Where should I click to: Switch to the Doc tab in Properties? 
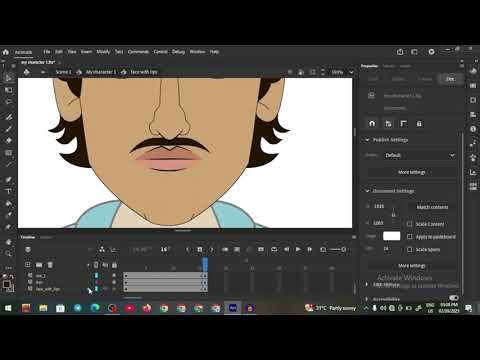450,79
